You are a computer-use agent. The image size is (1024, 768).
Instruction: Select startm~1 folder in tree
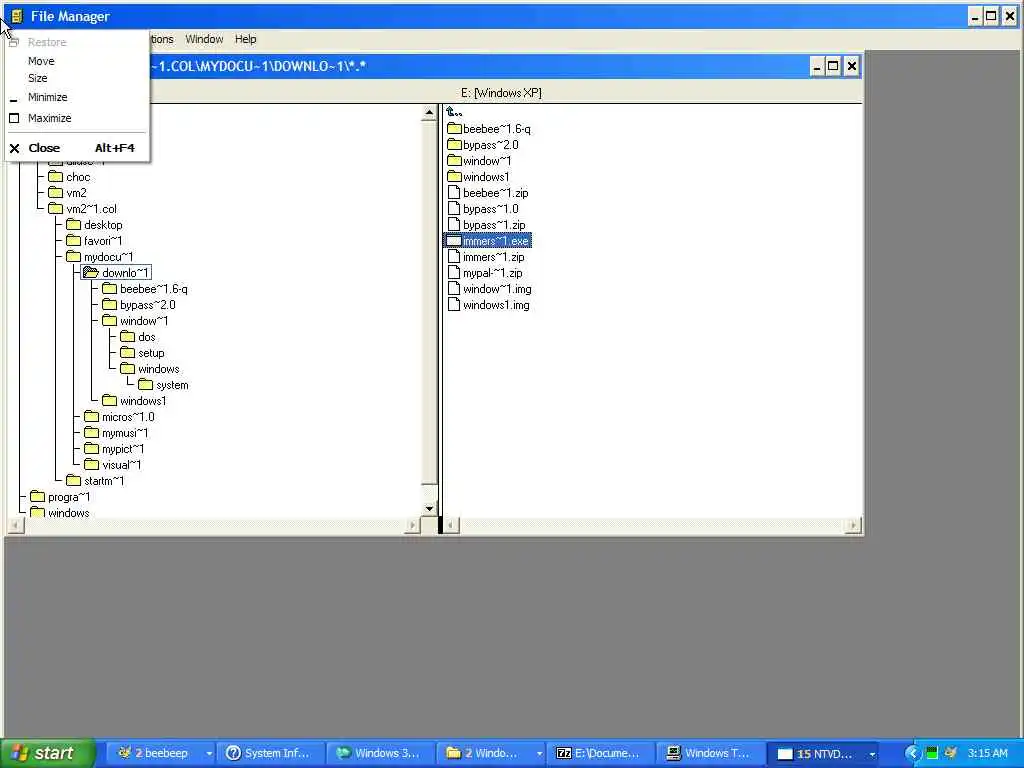click(x=95, y=481)
